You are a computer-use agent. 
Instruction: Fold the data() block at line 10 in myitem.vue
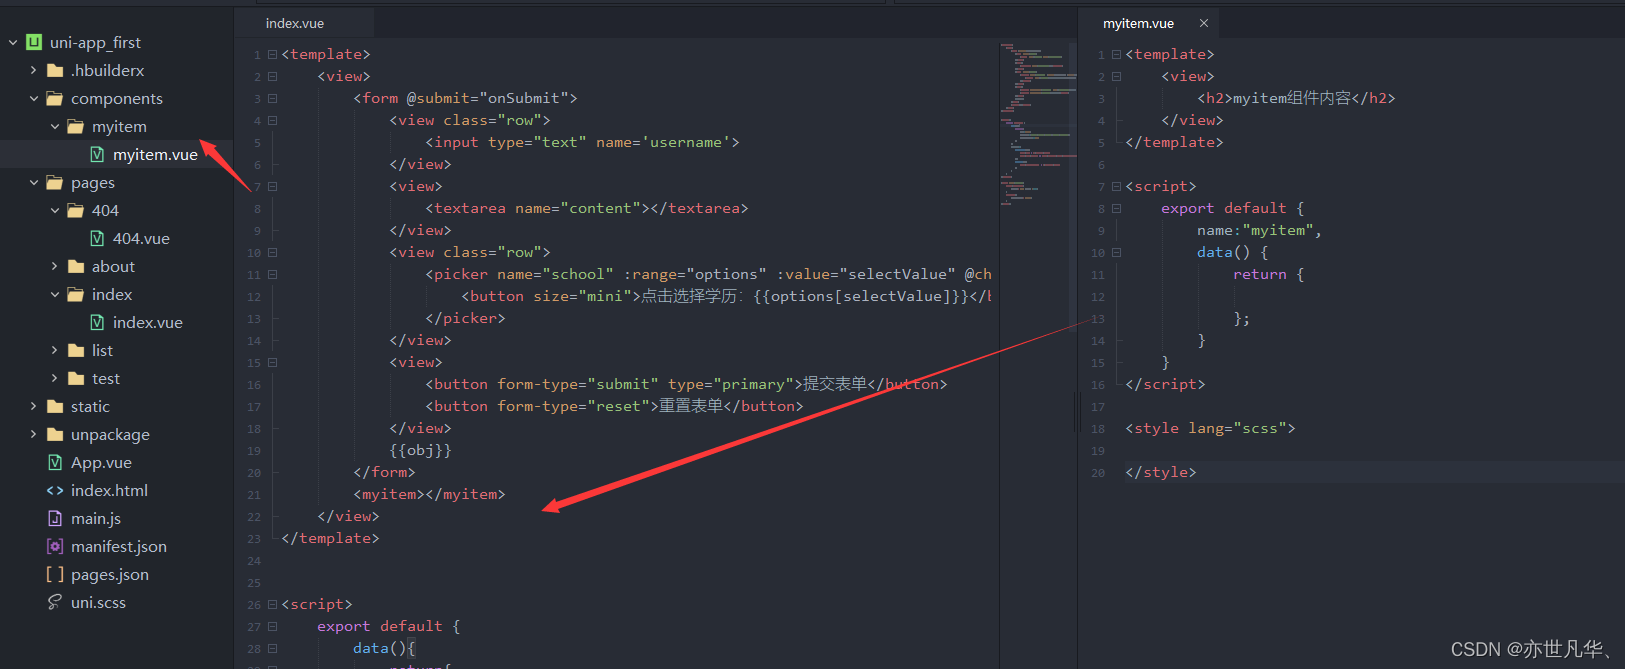coord(1116,253)
